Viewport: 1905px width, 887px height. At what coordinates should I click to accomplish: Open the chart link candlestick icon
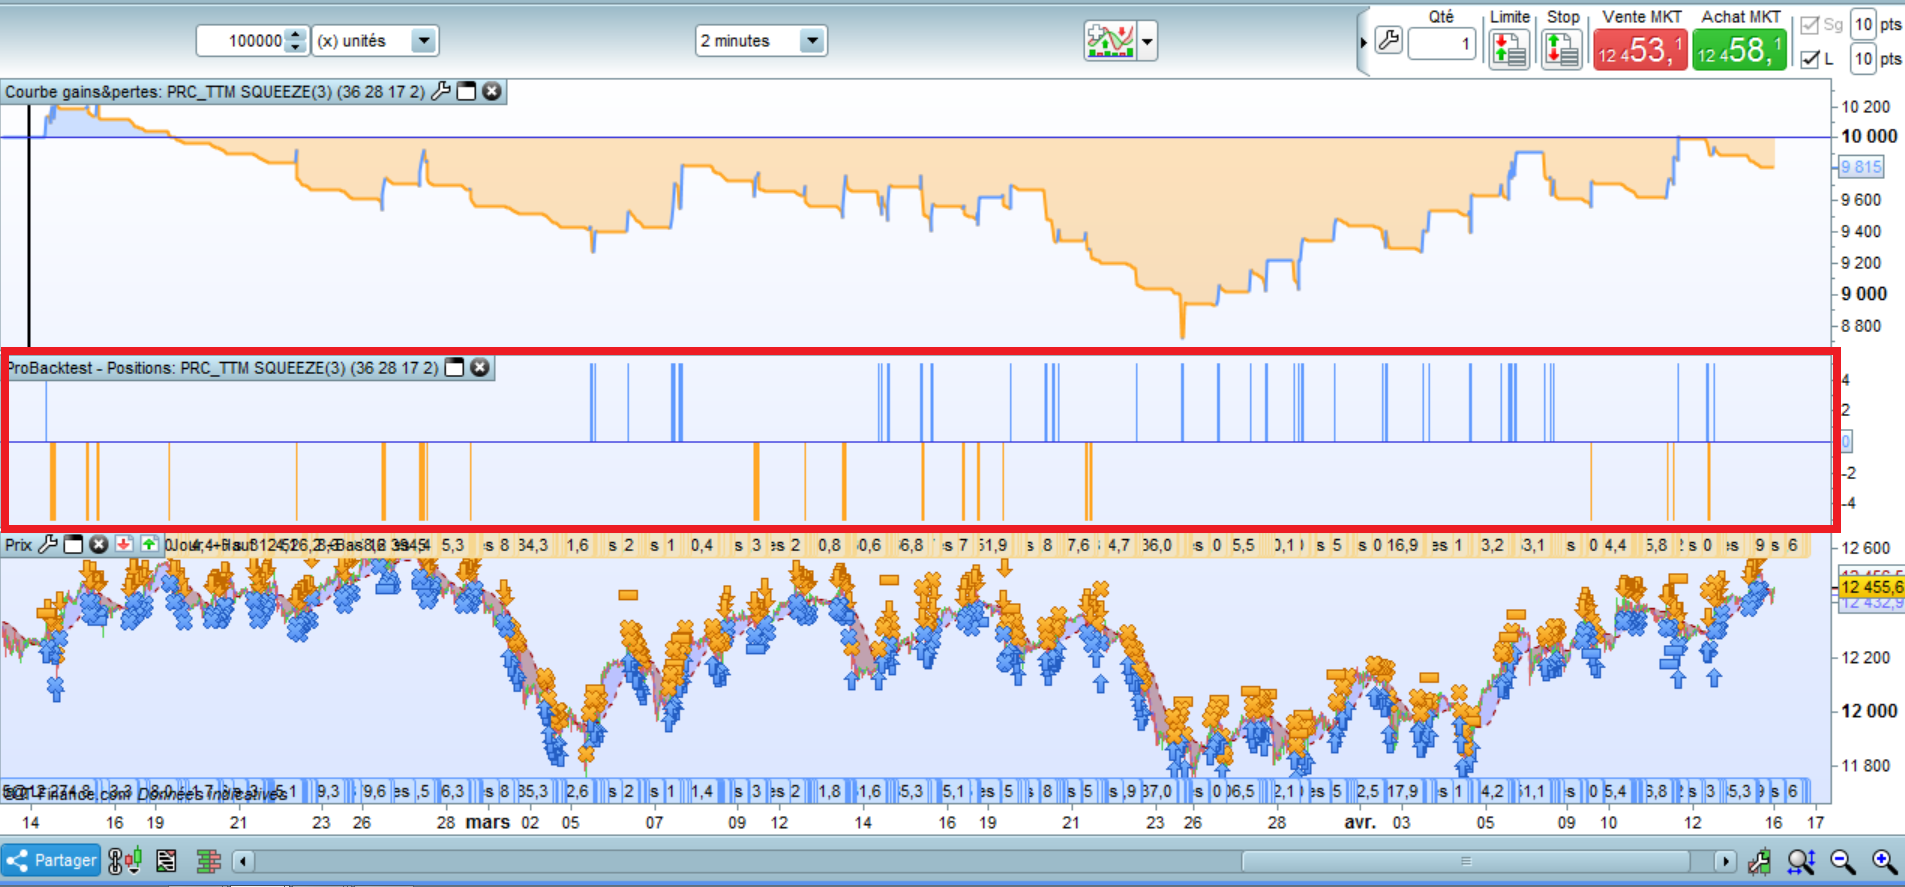[125, 861]
